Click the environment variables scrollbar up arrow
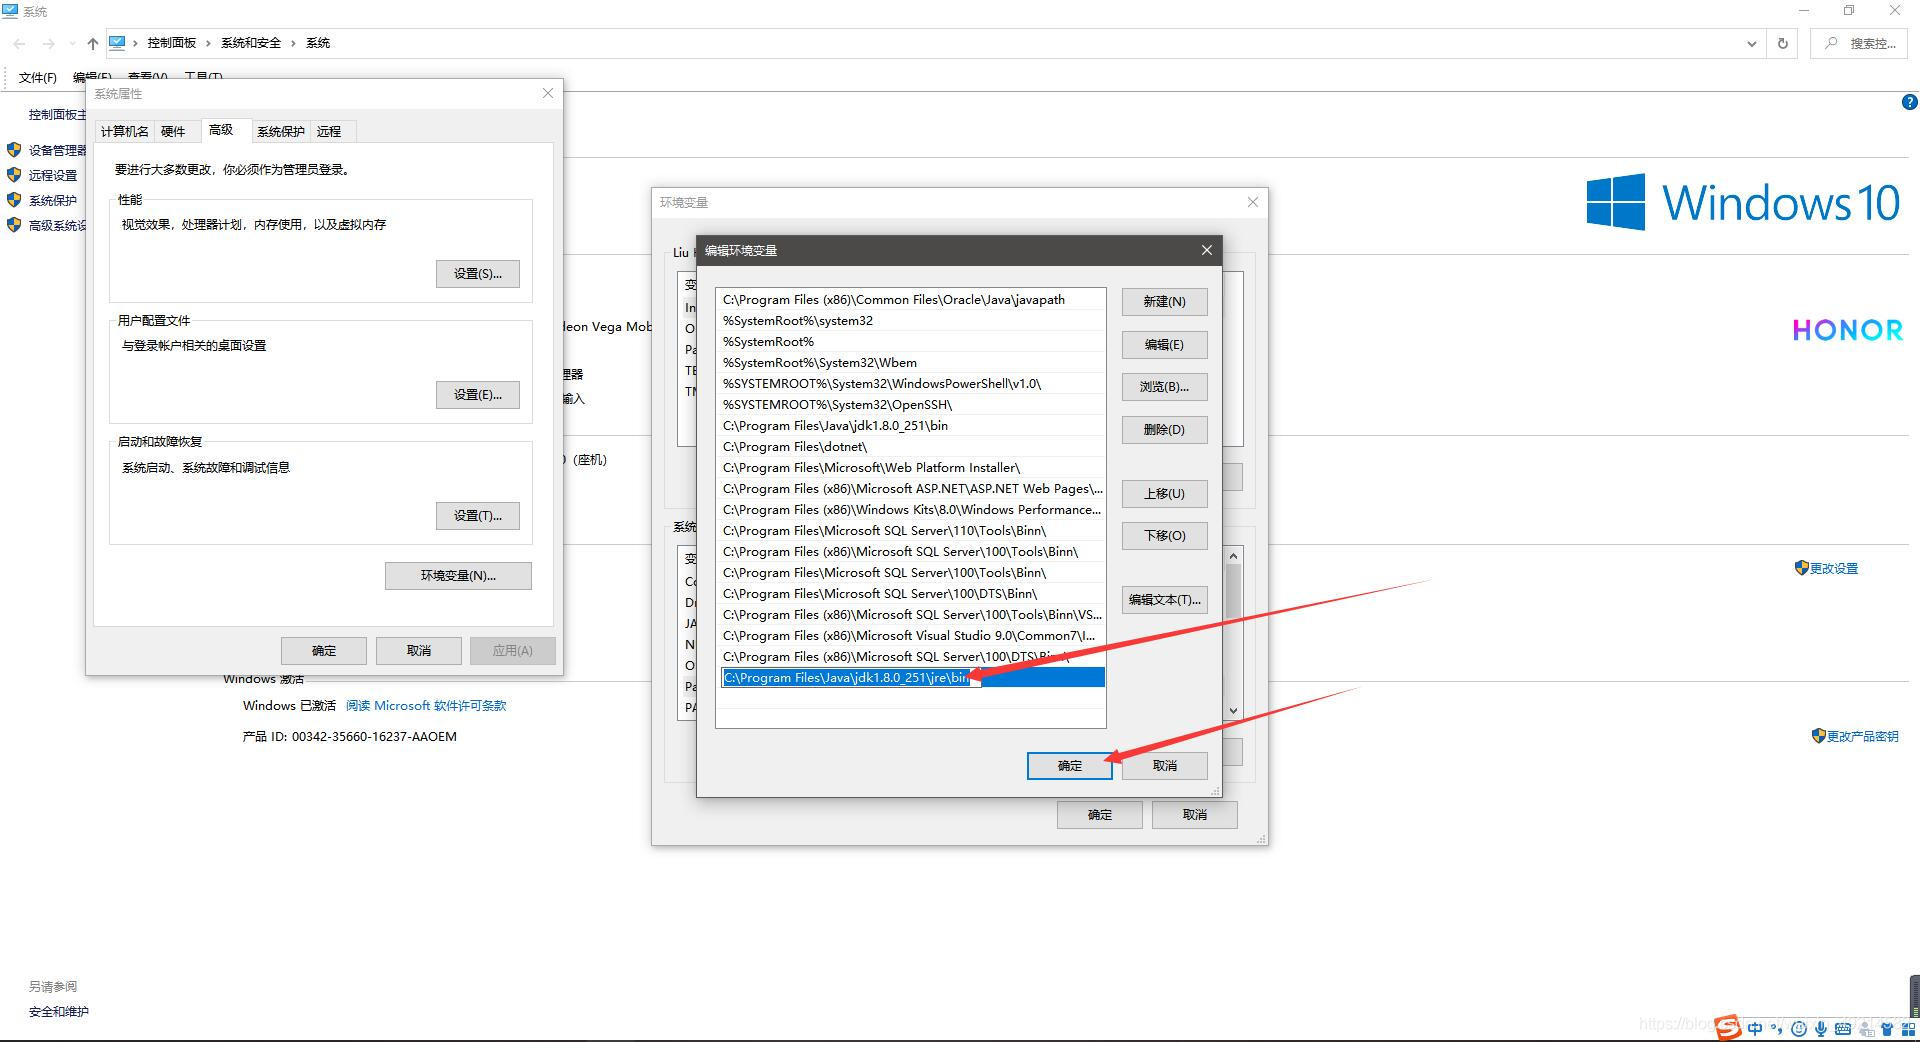This screenshot has width=1920, height=1042. pyautogui.click(x=1233, y=556)
